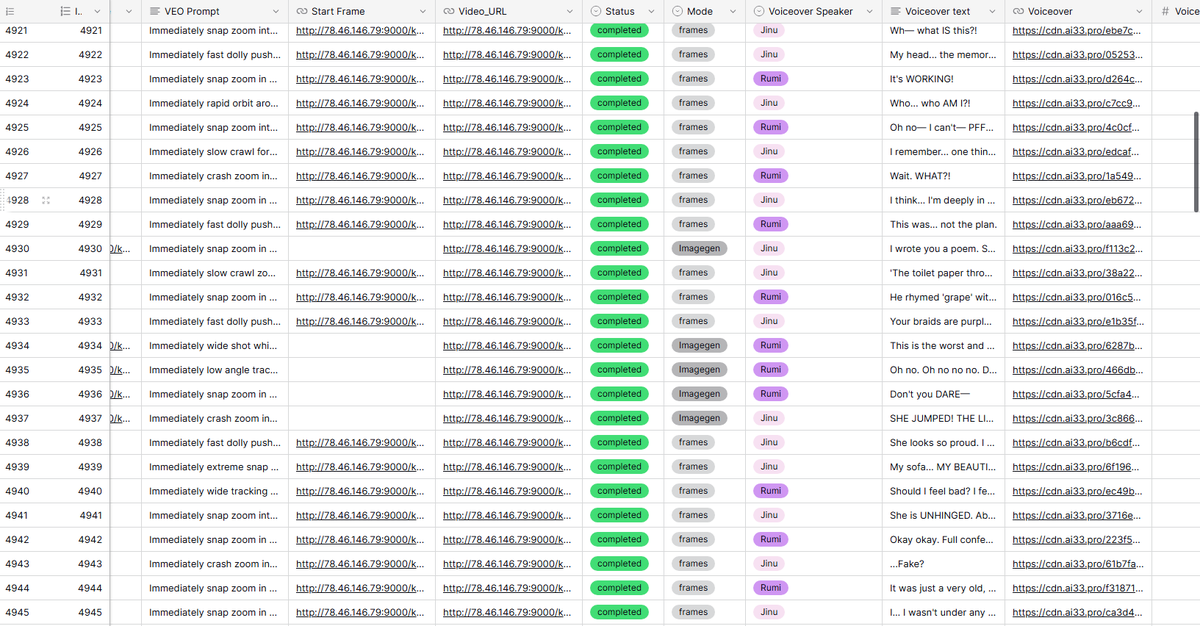The width and height of the screenshot is (1200, 626).
Task: Open the VEO Prompt column dropdown
Action: (277, 11)
